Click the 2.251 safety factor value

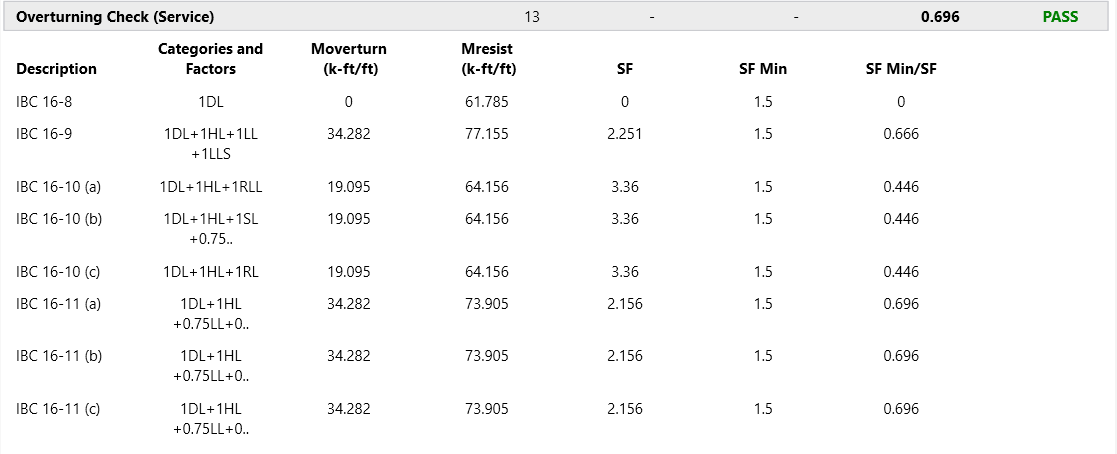[x=625, y=134]
